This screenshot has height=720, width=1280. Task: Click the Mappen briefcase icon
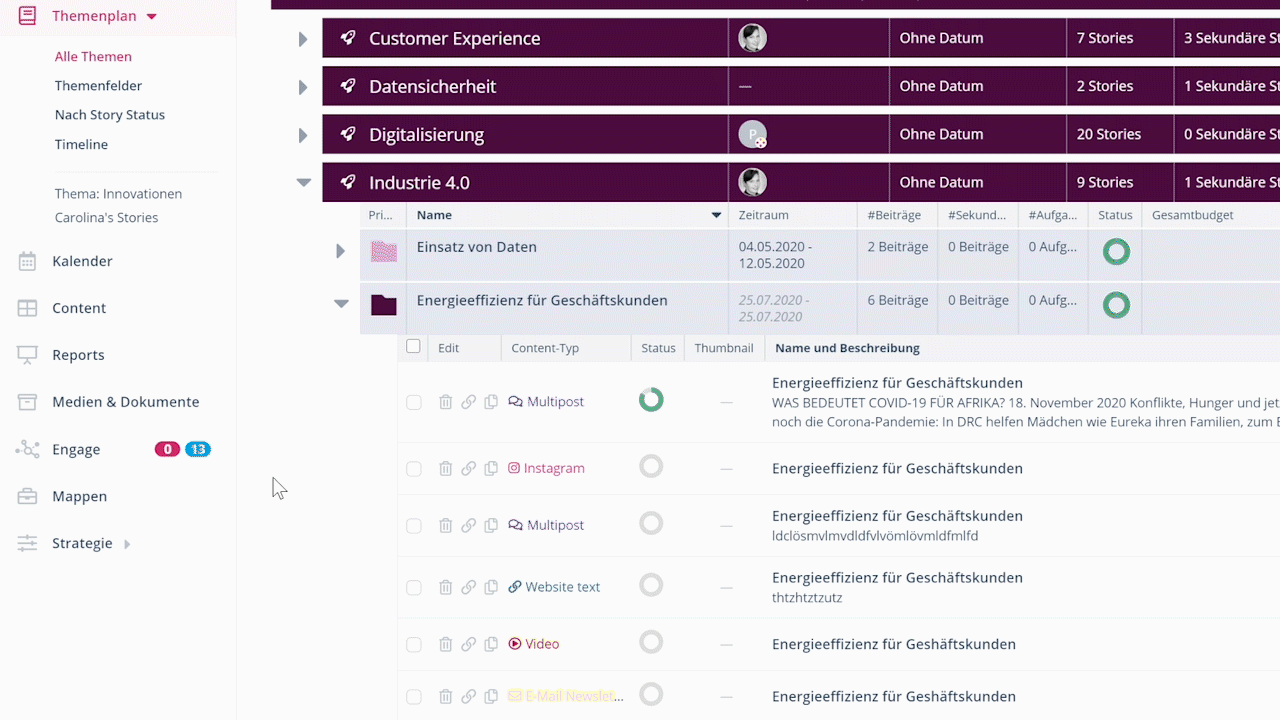(27, 496)
